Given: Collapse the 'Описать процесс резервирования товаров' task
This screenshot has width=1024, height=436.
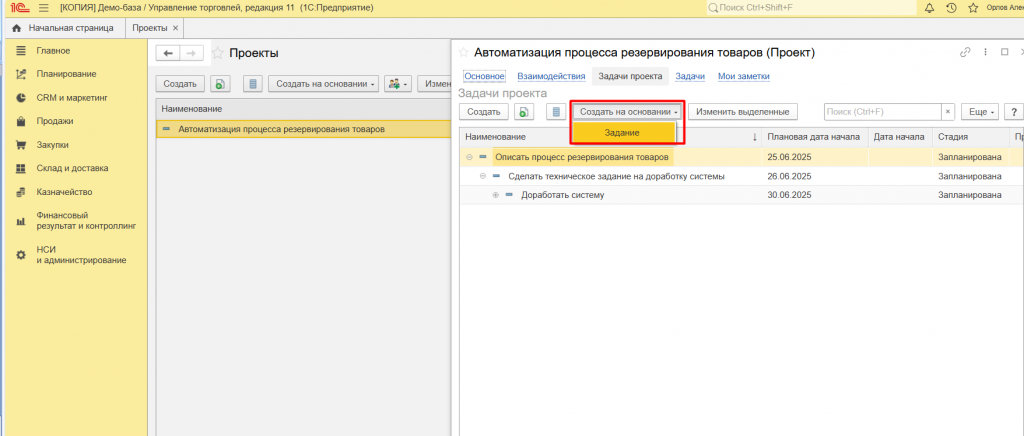Looking at the screenshot, I should [469, 157].
